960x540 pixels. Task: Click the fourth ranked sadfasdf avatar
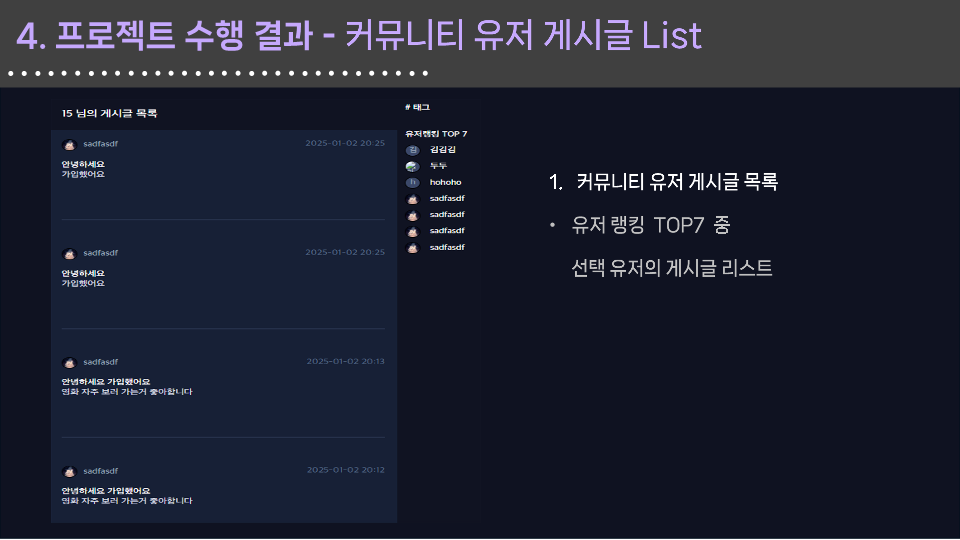coord(413,199)
